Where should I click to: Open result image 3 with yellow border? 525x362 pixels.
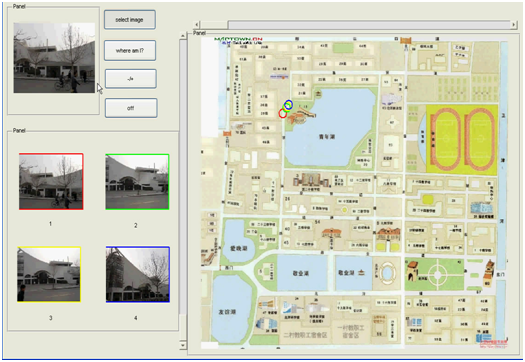pyautogui.click(x=49, y=274)
